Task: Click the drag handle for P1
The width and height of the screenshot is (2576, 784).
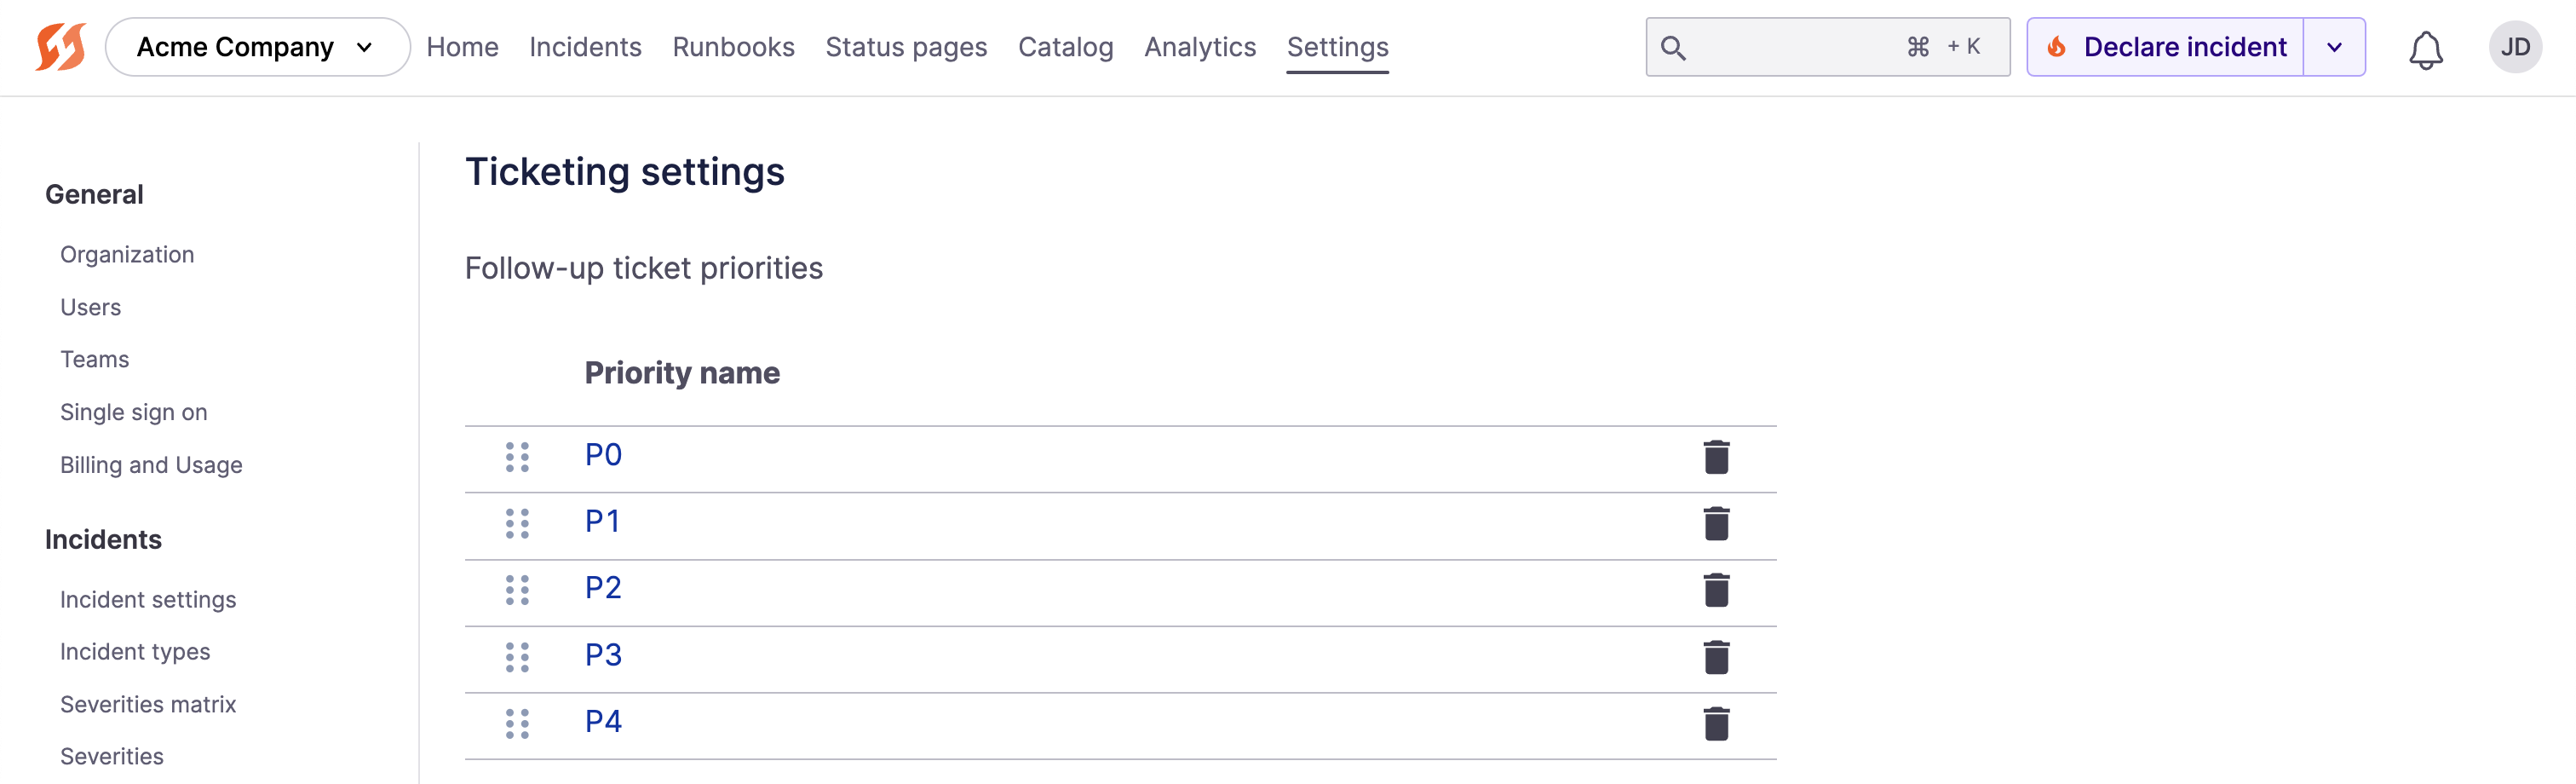Action: pyautogui.click(x=517, y=524)
